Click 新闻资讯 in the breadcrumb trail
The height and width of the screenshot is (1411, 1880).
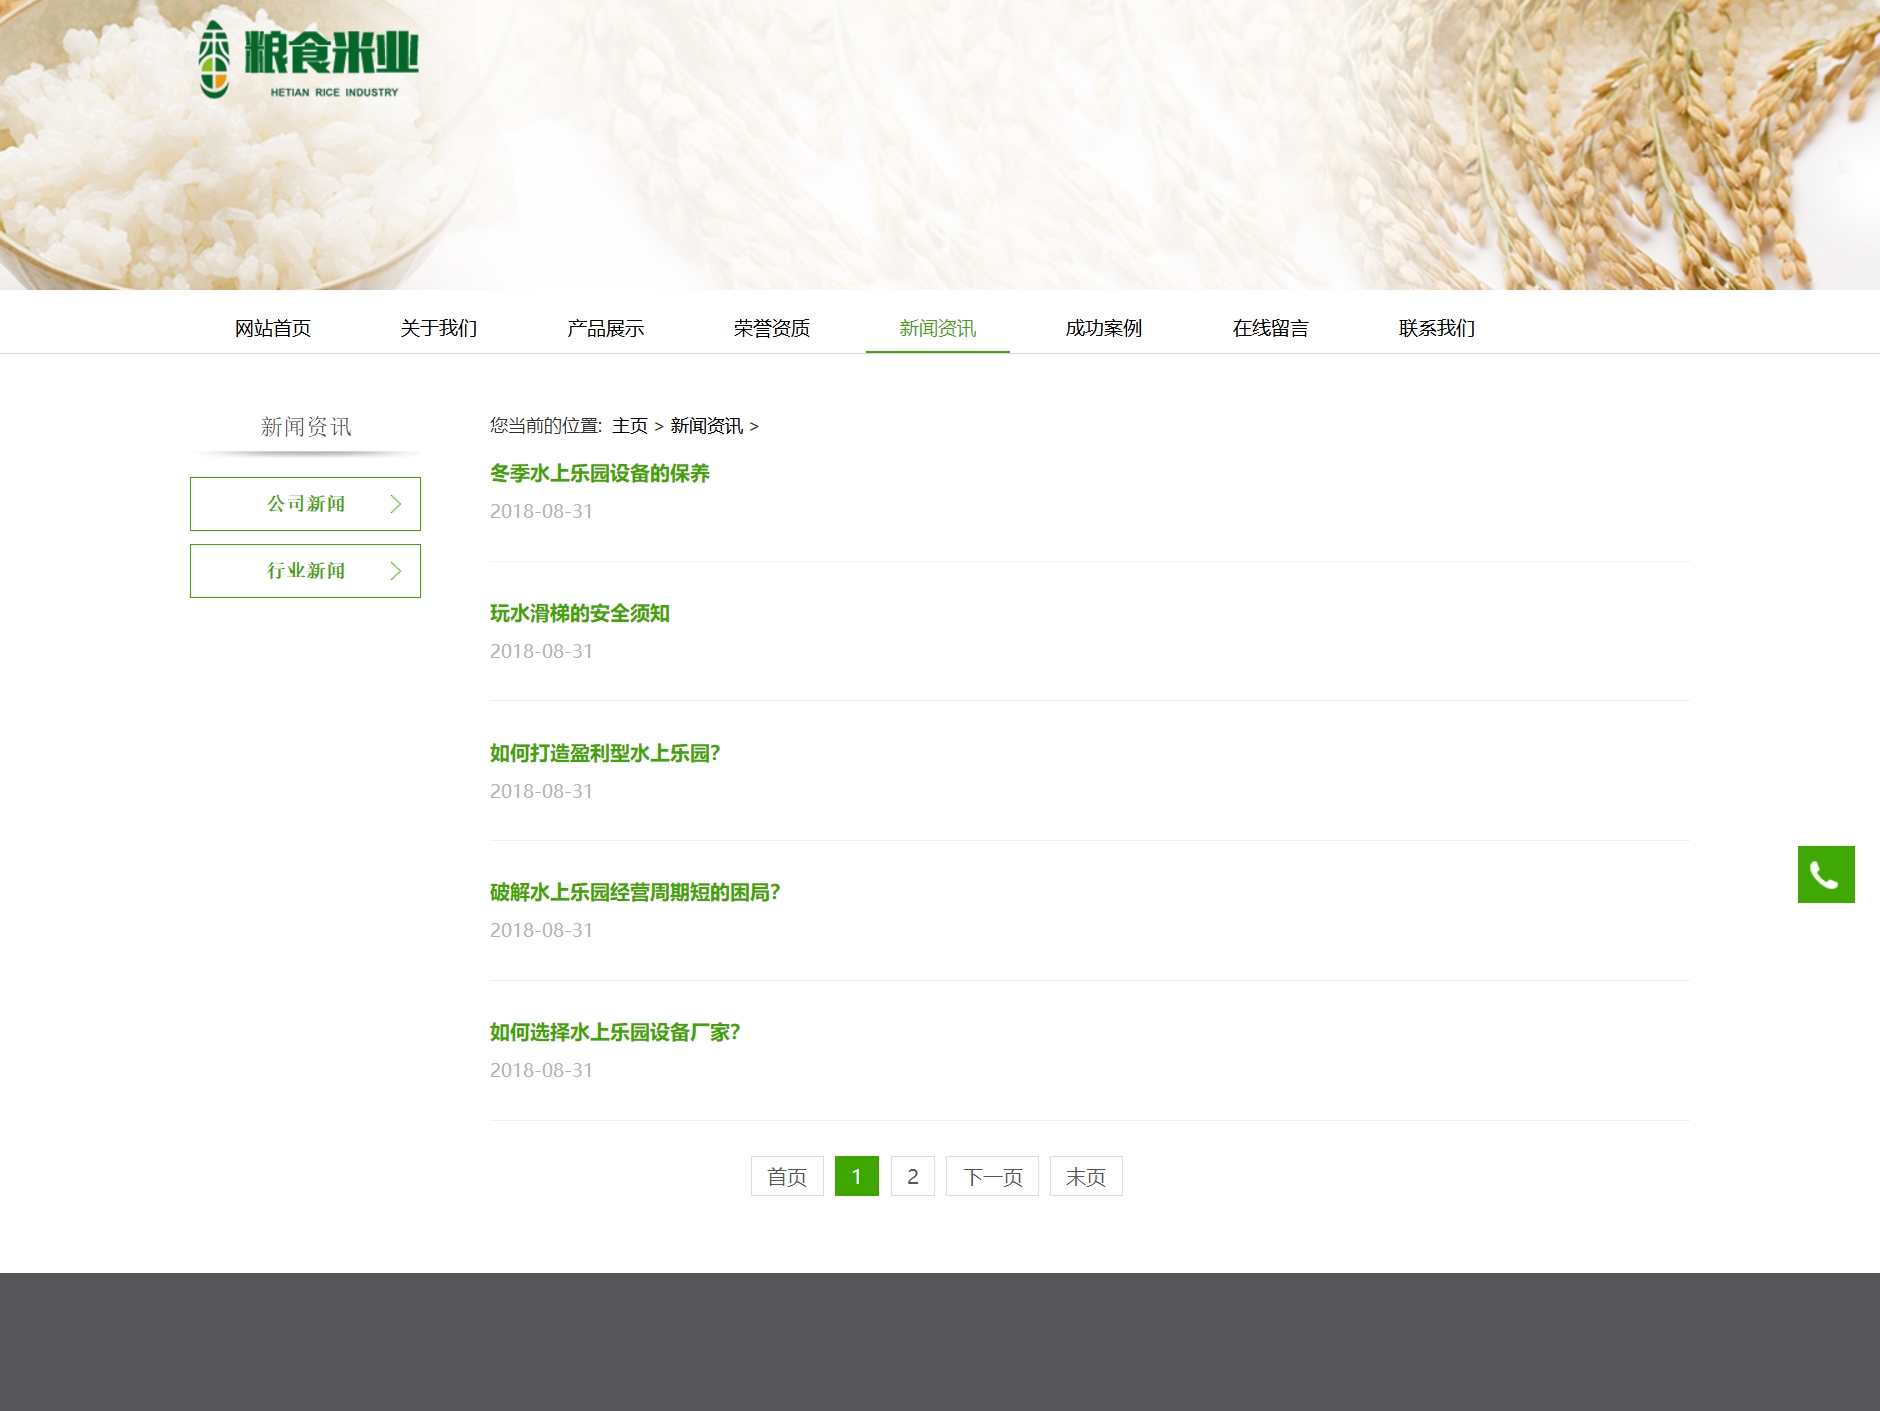click(x=707, y=425)
